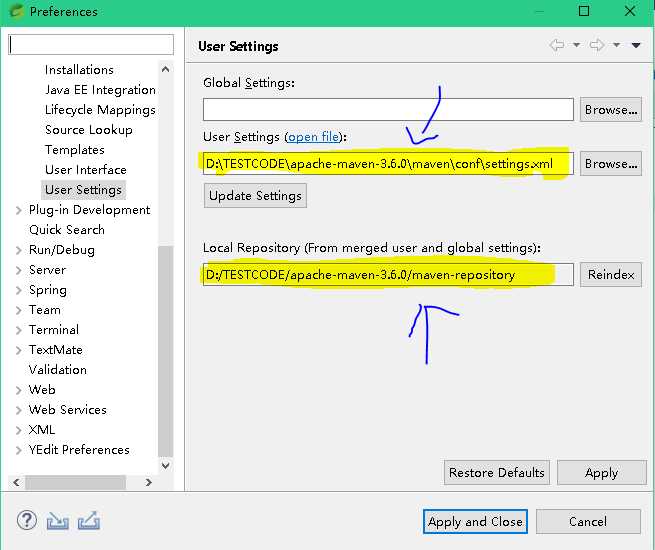This screenshot has width=655, height=550.
Task: Maximize the Preferences window
Action: point(584,11)
